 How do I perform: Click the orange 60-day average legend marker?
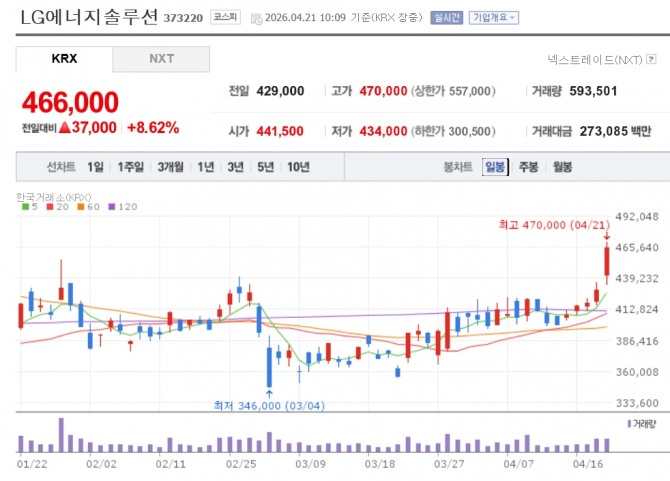81,207
